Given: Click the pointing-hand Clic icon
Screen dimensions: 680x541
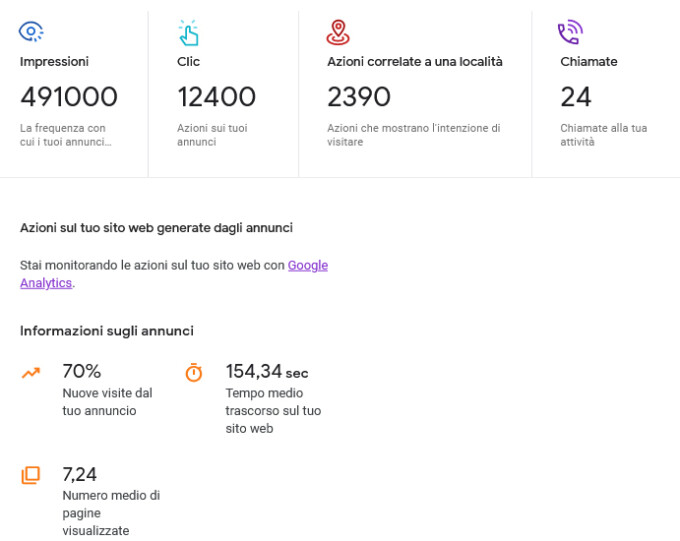Looking at the screenshot, I should [x=188, y=33].
